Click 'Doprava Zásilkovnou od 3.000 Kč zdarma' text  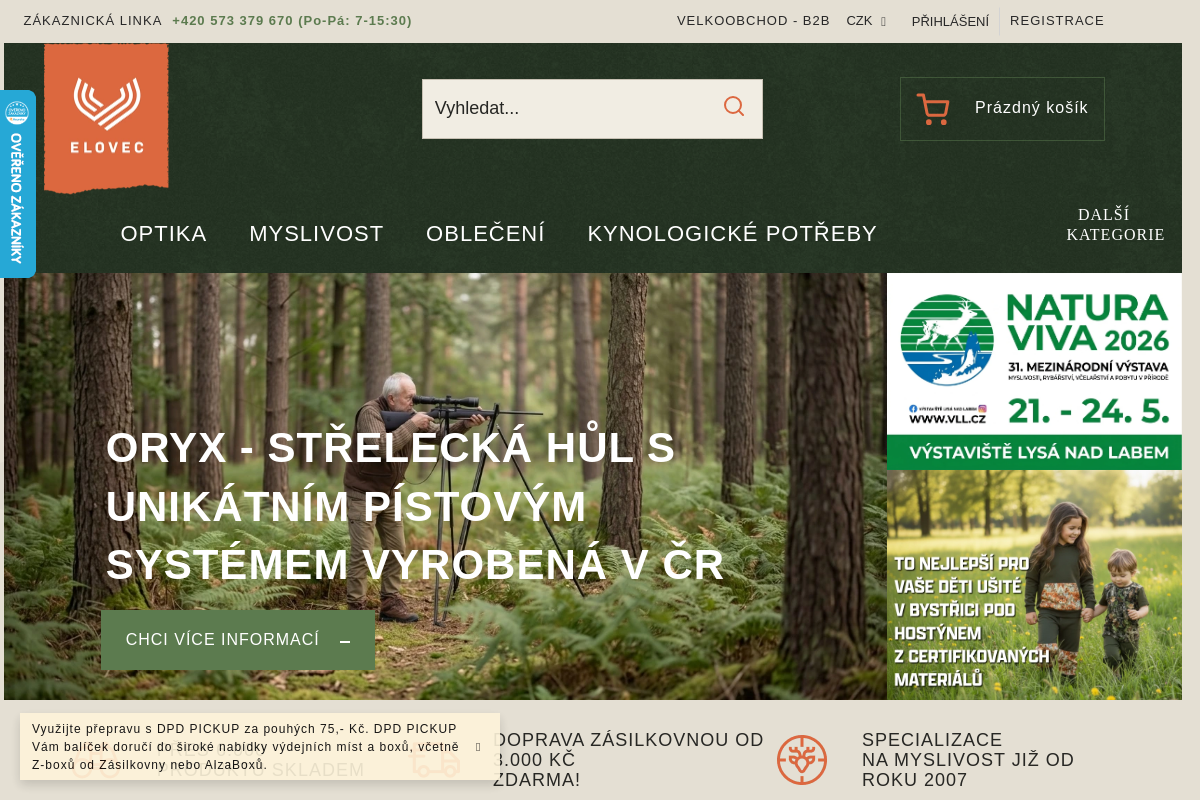(x=628, y=760)
